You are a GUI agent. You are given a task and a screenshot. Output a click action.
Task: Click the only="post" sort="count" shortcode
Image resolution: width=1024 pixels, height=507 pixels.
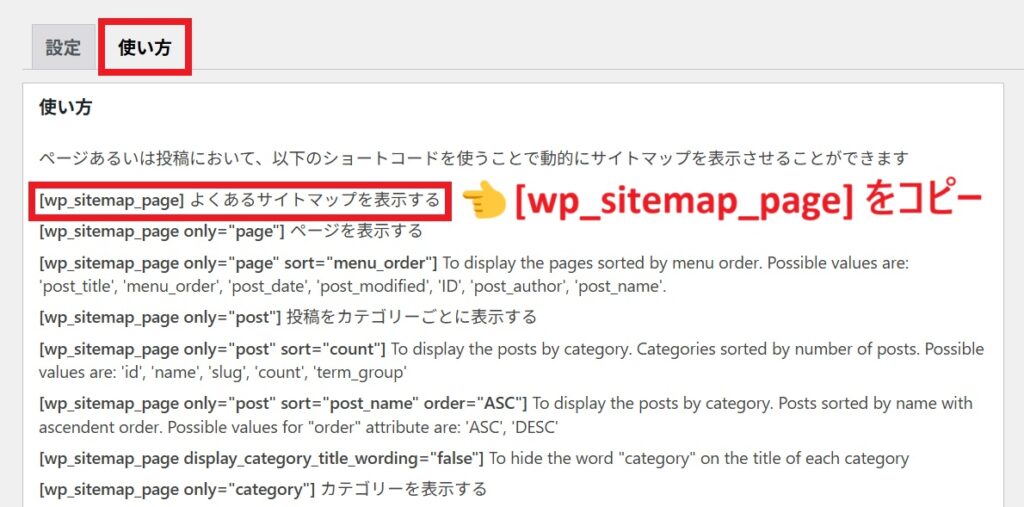click(x=213, y=349)
